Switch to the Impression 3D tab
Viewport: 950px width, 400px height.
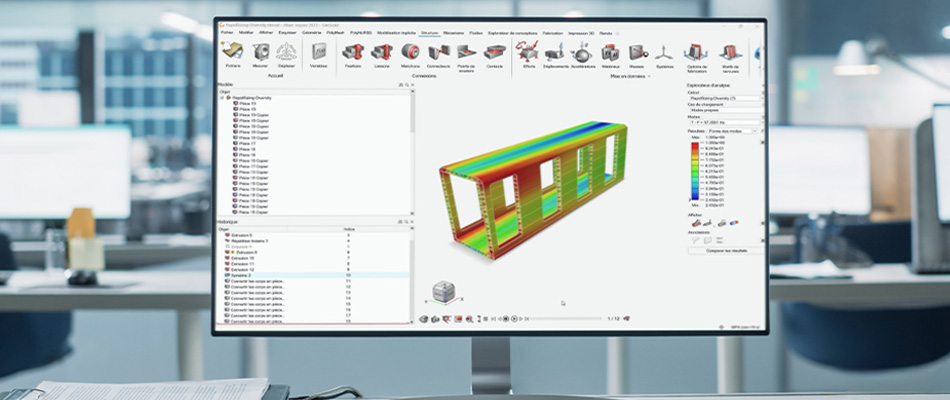pyautogui.click(x=581, y=33)
